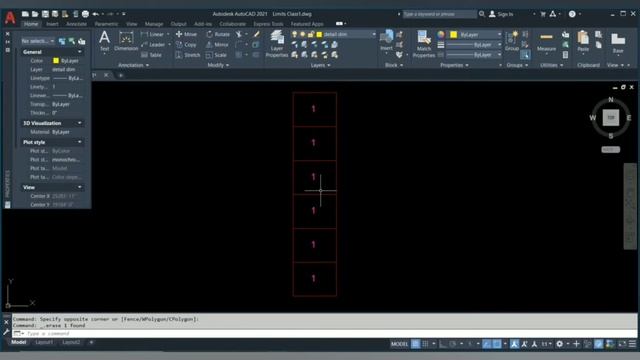The width and height of the screenshot is (640, 360).
Task: Open the linetype ByLayer dropdown
Action: 474,55
